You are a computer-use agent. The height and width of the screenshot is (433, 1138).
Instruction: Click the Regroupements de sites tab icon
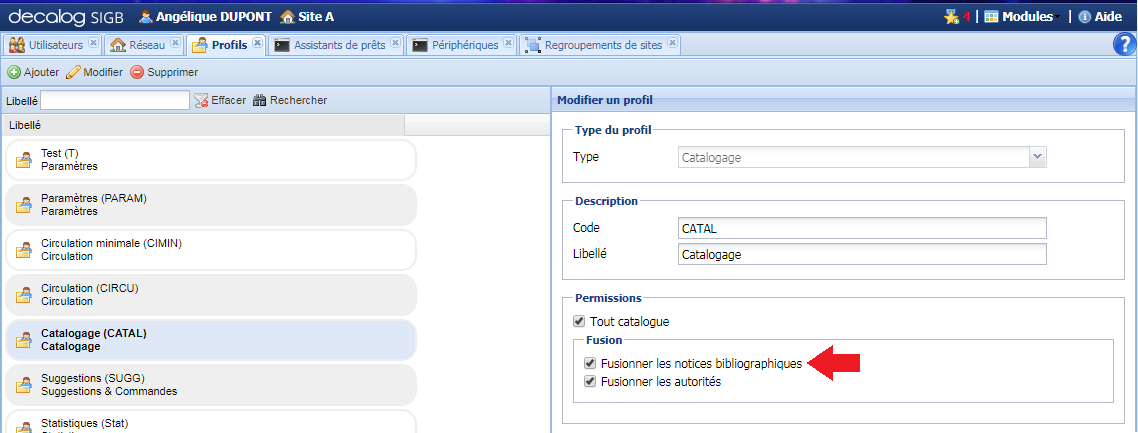(533, 45)
